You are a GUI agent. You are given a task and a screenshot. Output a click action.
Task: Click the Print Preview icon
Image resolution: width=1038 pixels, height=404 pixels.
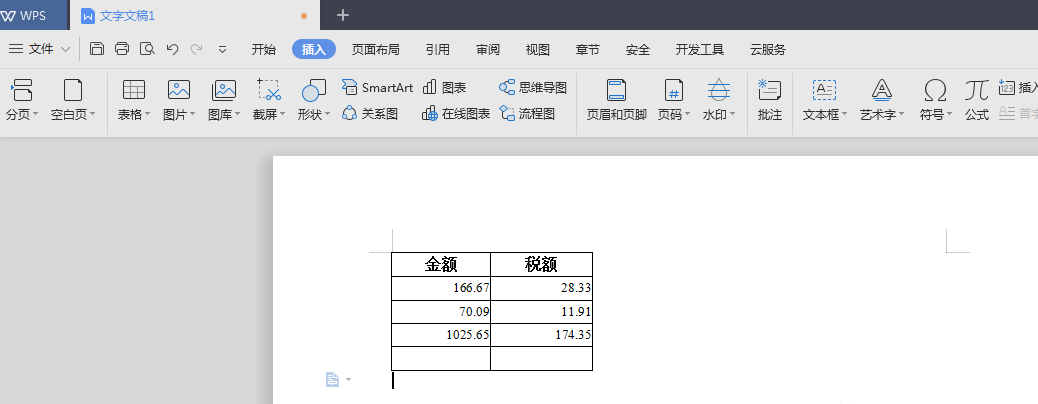click(x=147, y=49)
